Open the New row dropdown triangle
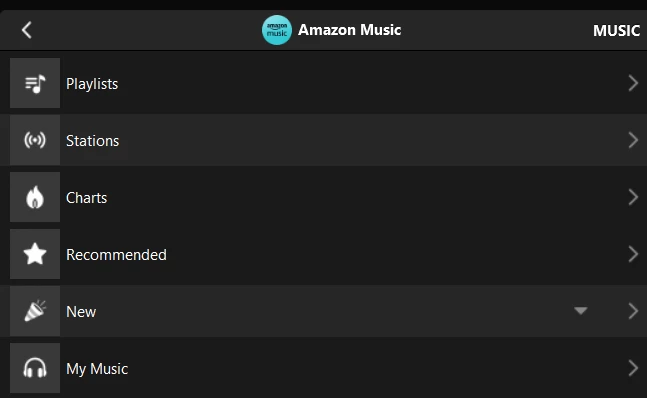This screenshot has width=647, height=398. click(581, 311)
